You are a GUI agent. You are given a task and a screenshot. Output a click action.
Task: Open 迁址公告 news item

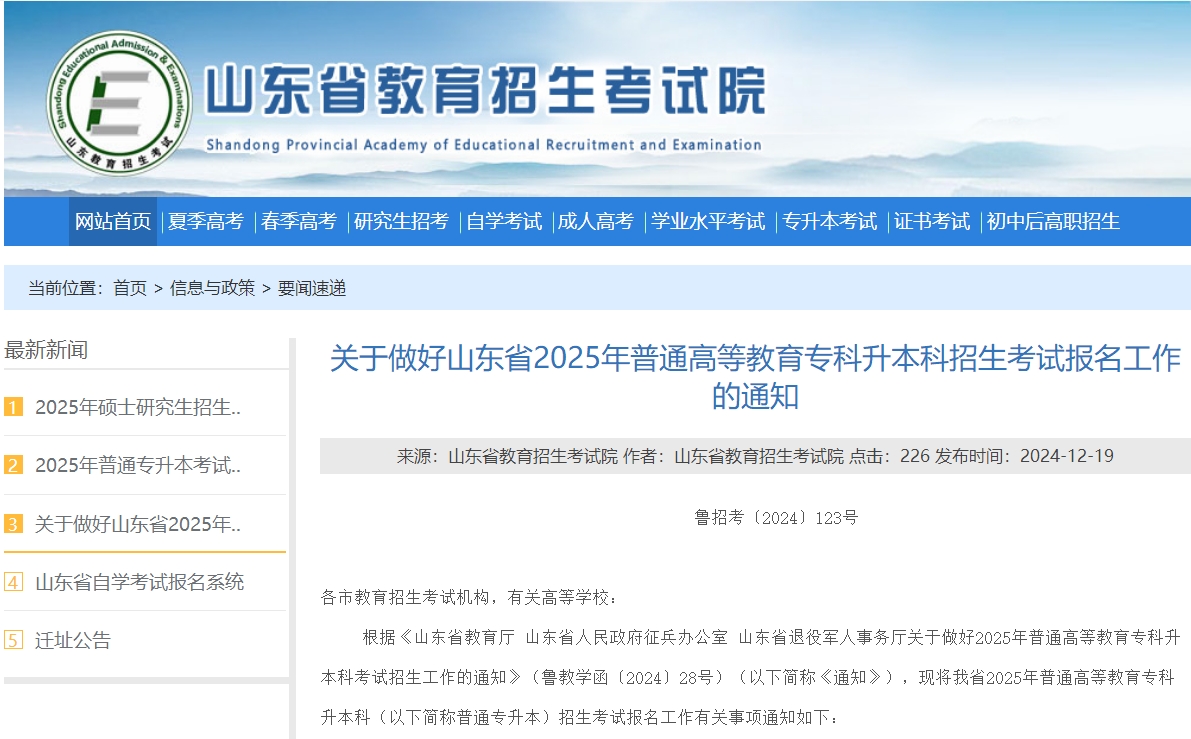(x=73, y=640)
